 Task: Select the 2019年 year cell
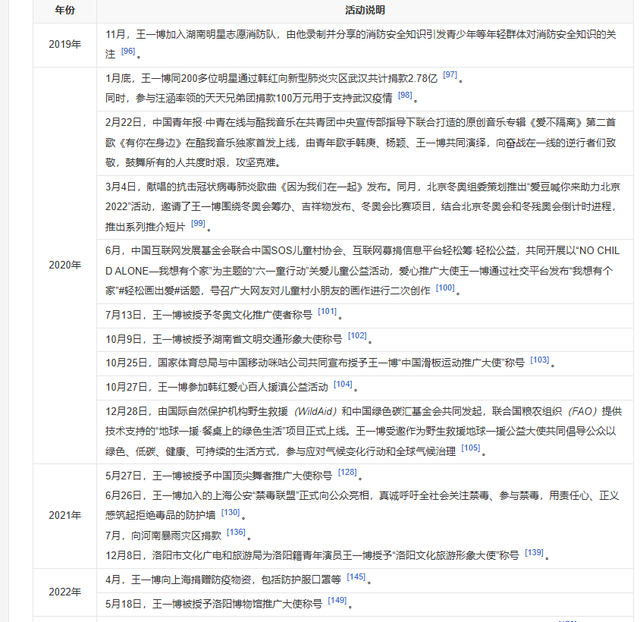point(64,44)
